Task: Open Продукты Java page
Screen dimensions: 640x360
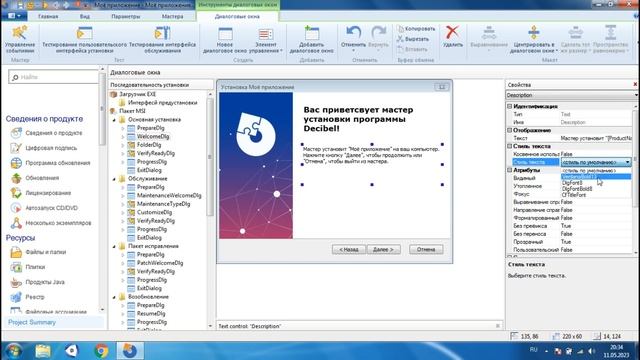Action: [38, 282]
